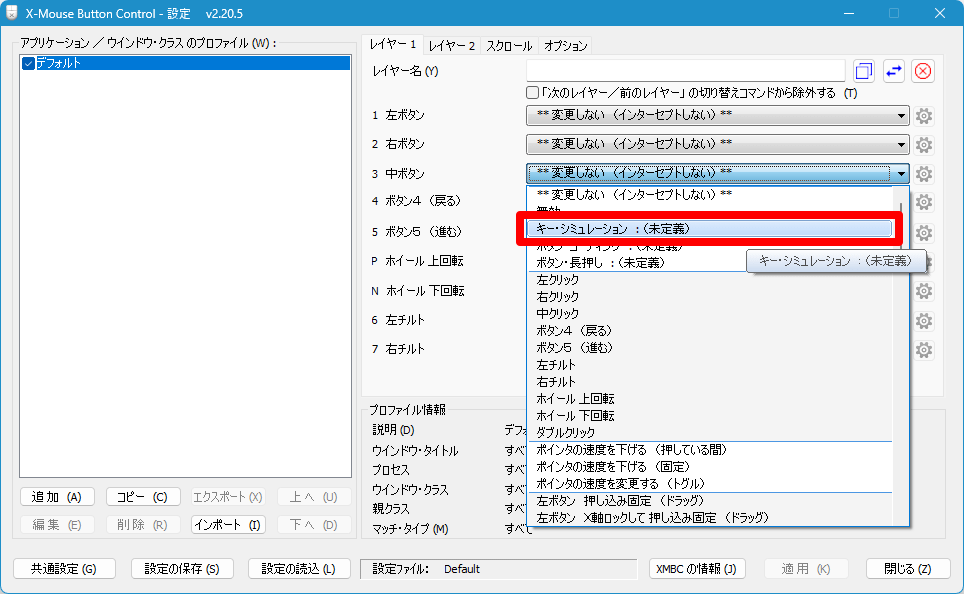Open gear settings for 右ボタン row
The height and width of the screenshot is (594, 964).
[x=924, y=144]
